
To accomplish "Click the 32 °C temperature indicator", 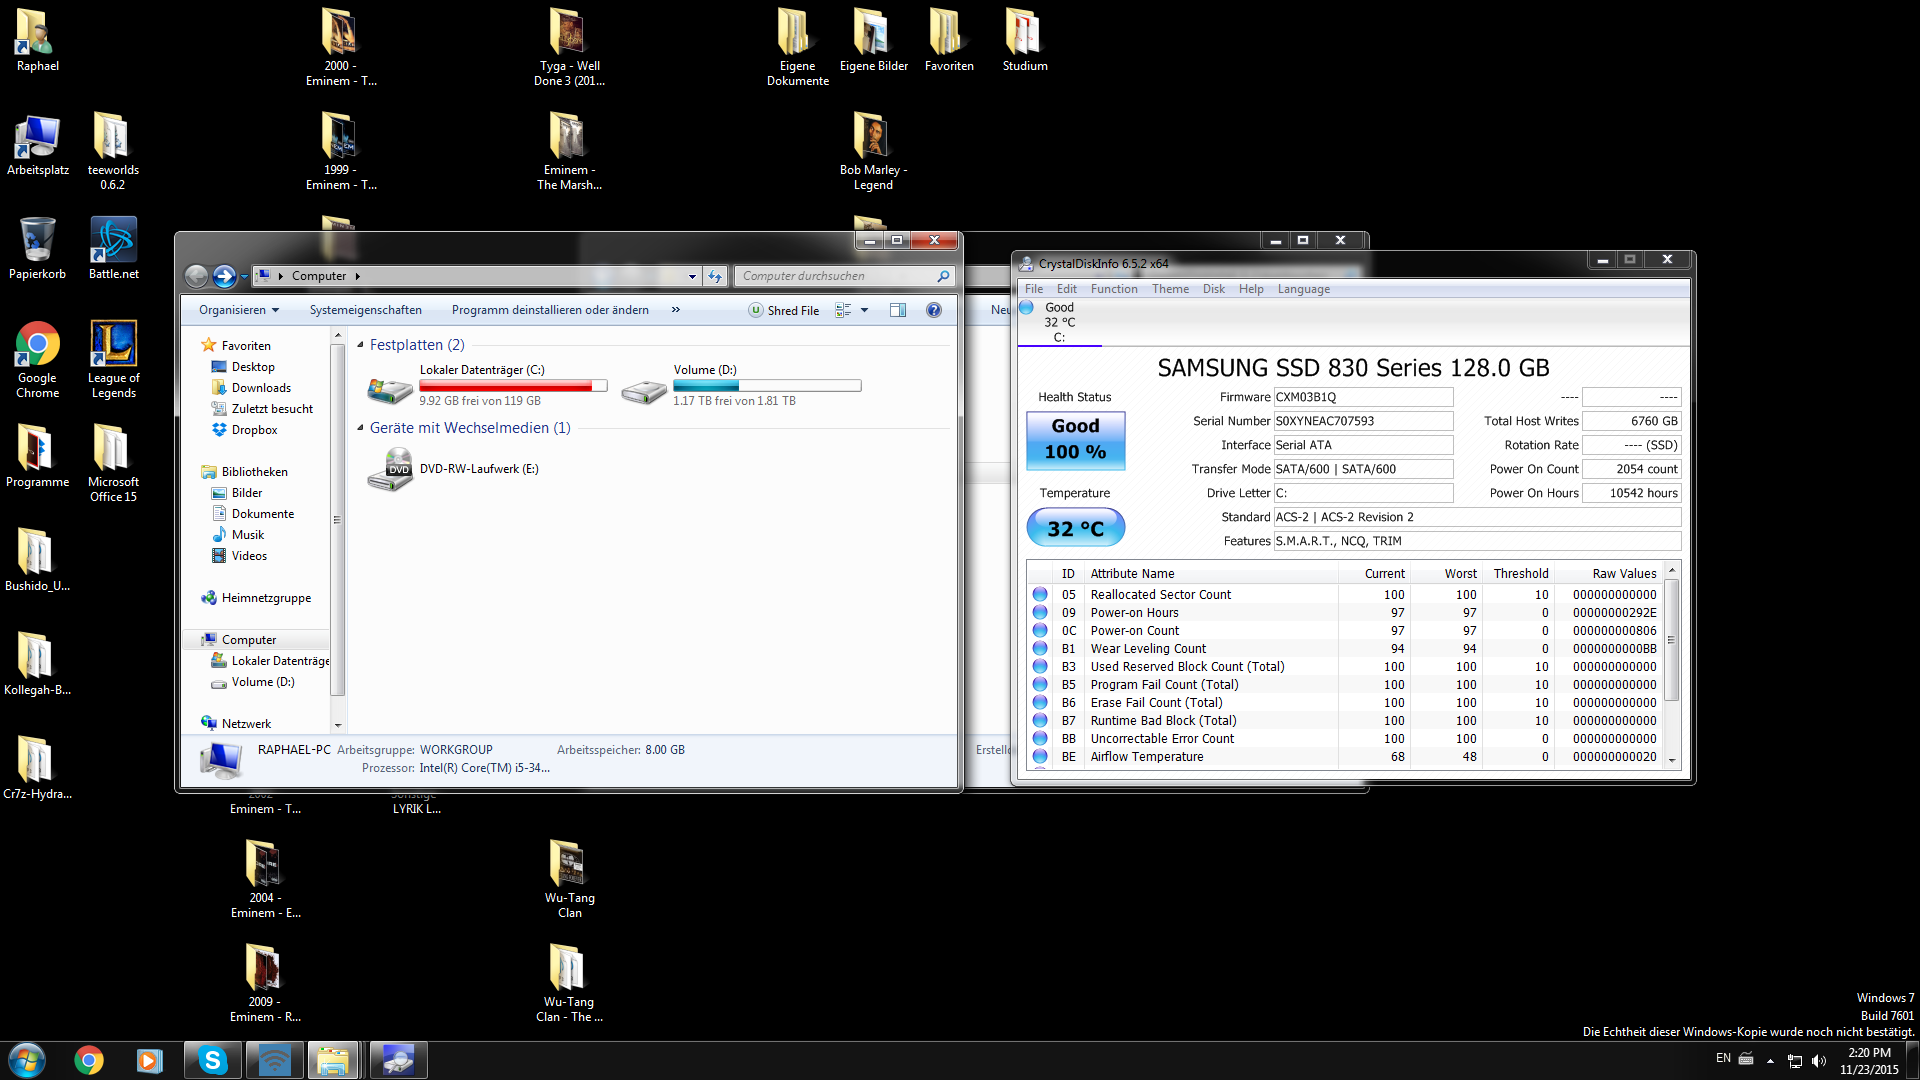I will coord(1075,528).
